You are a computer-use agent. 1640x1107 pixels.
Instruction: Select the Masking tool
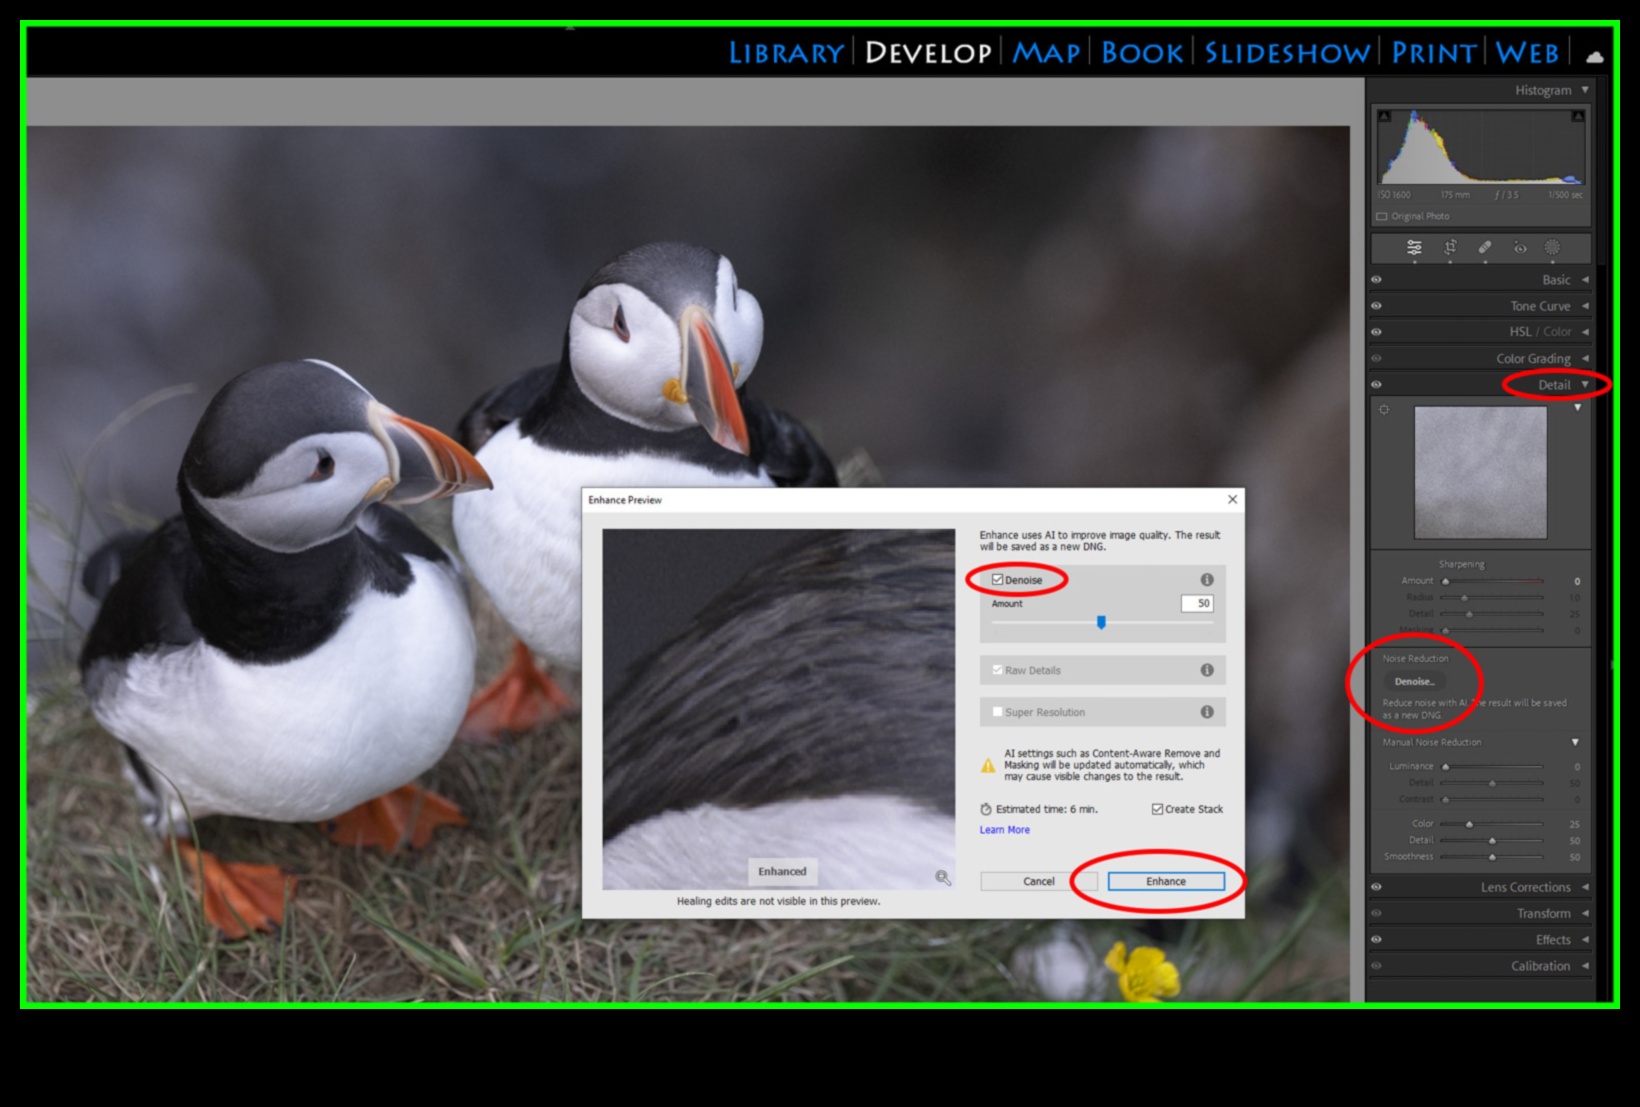[1553, 247]
